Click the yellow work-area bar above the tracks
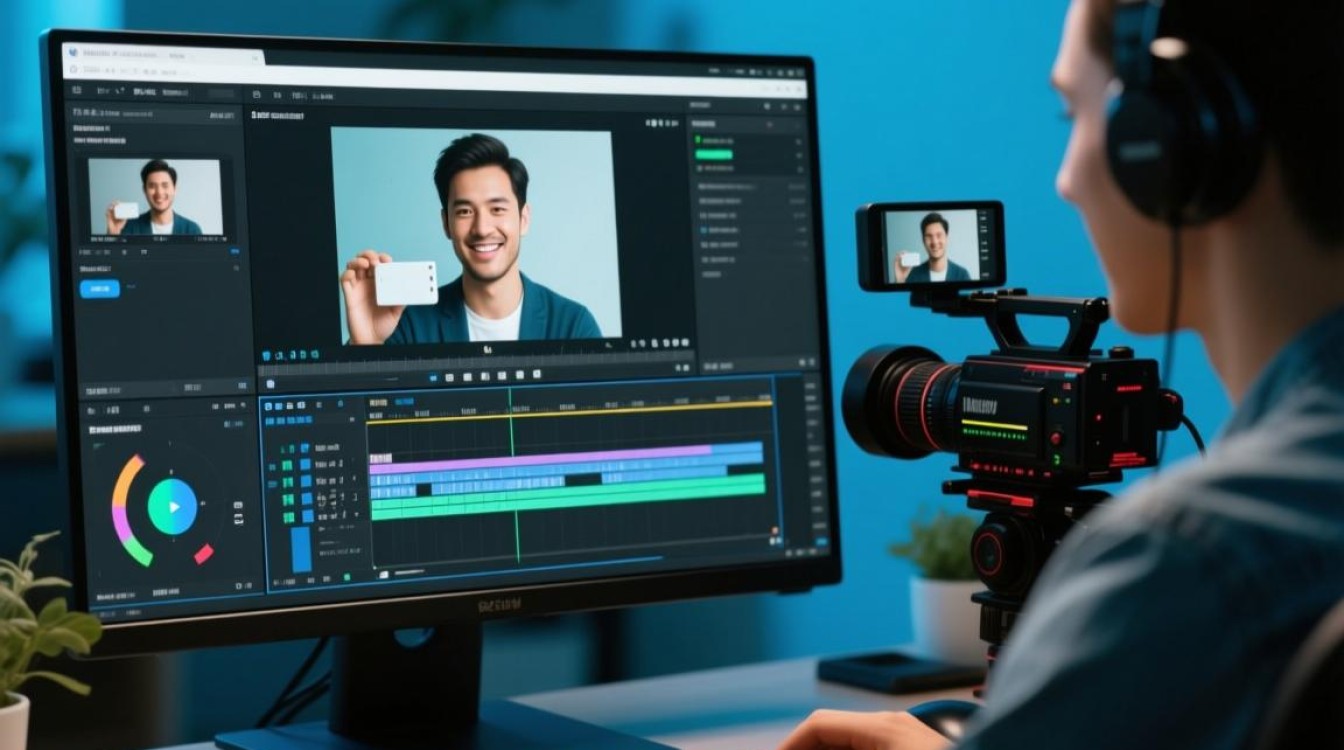The height and width of the screenshot is (750, 1344). (569, 412)
